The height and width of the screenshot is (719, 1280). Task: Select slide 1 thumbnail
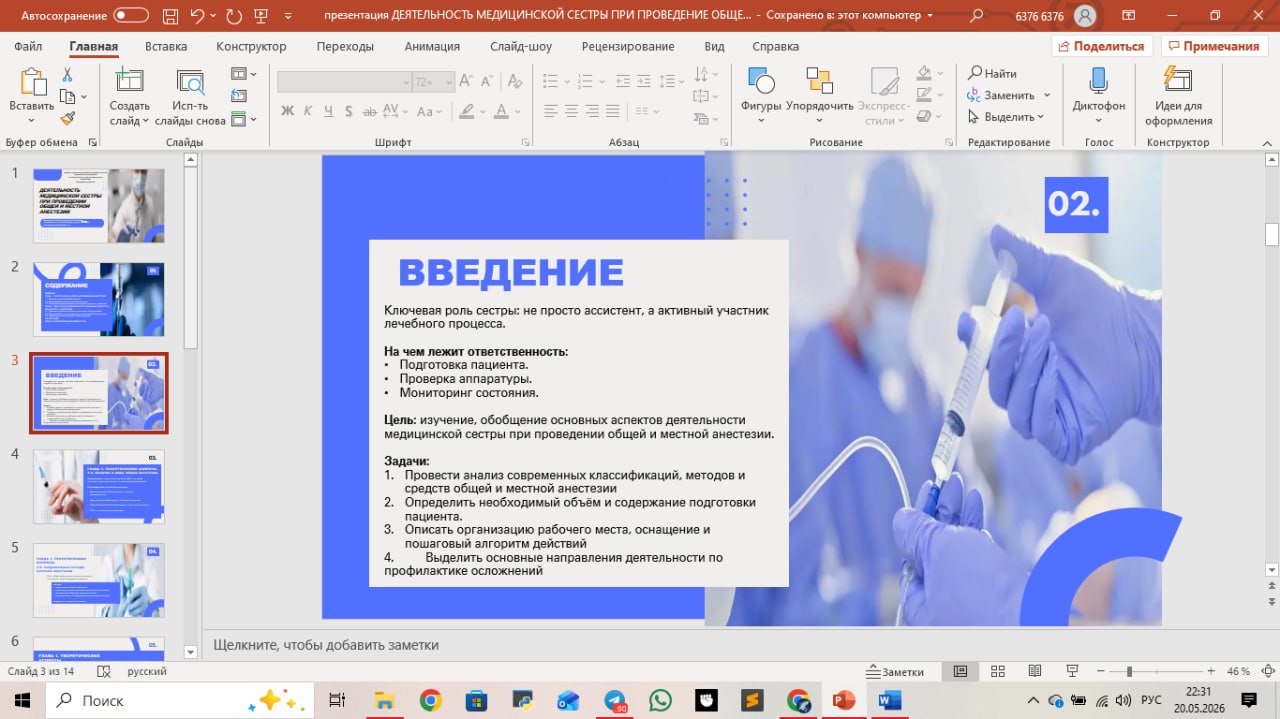(x=99, y=205)
